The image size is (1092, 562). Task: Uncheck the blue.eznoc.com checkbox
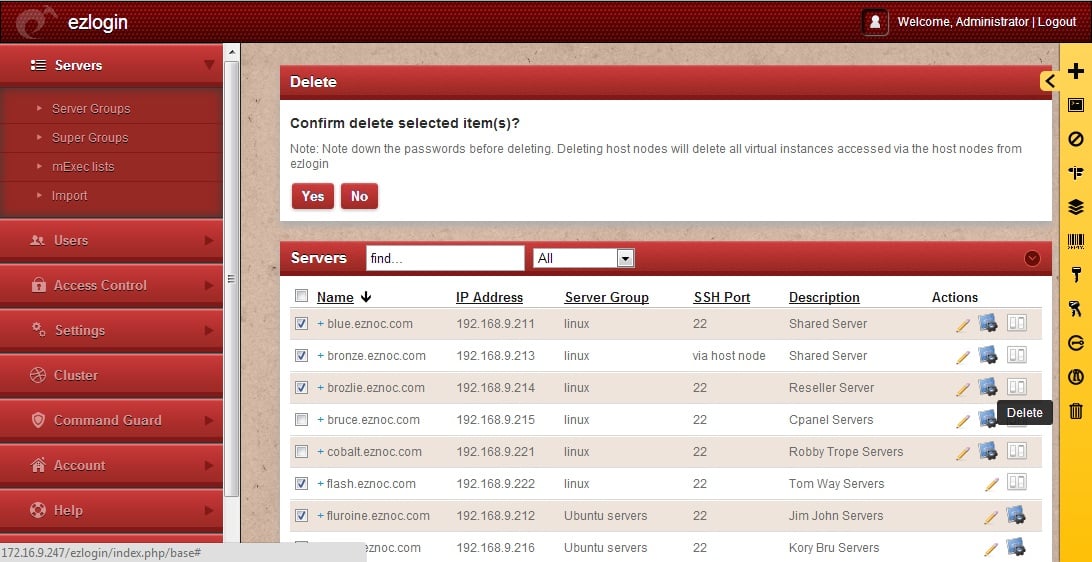(301, 324)
